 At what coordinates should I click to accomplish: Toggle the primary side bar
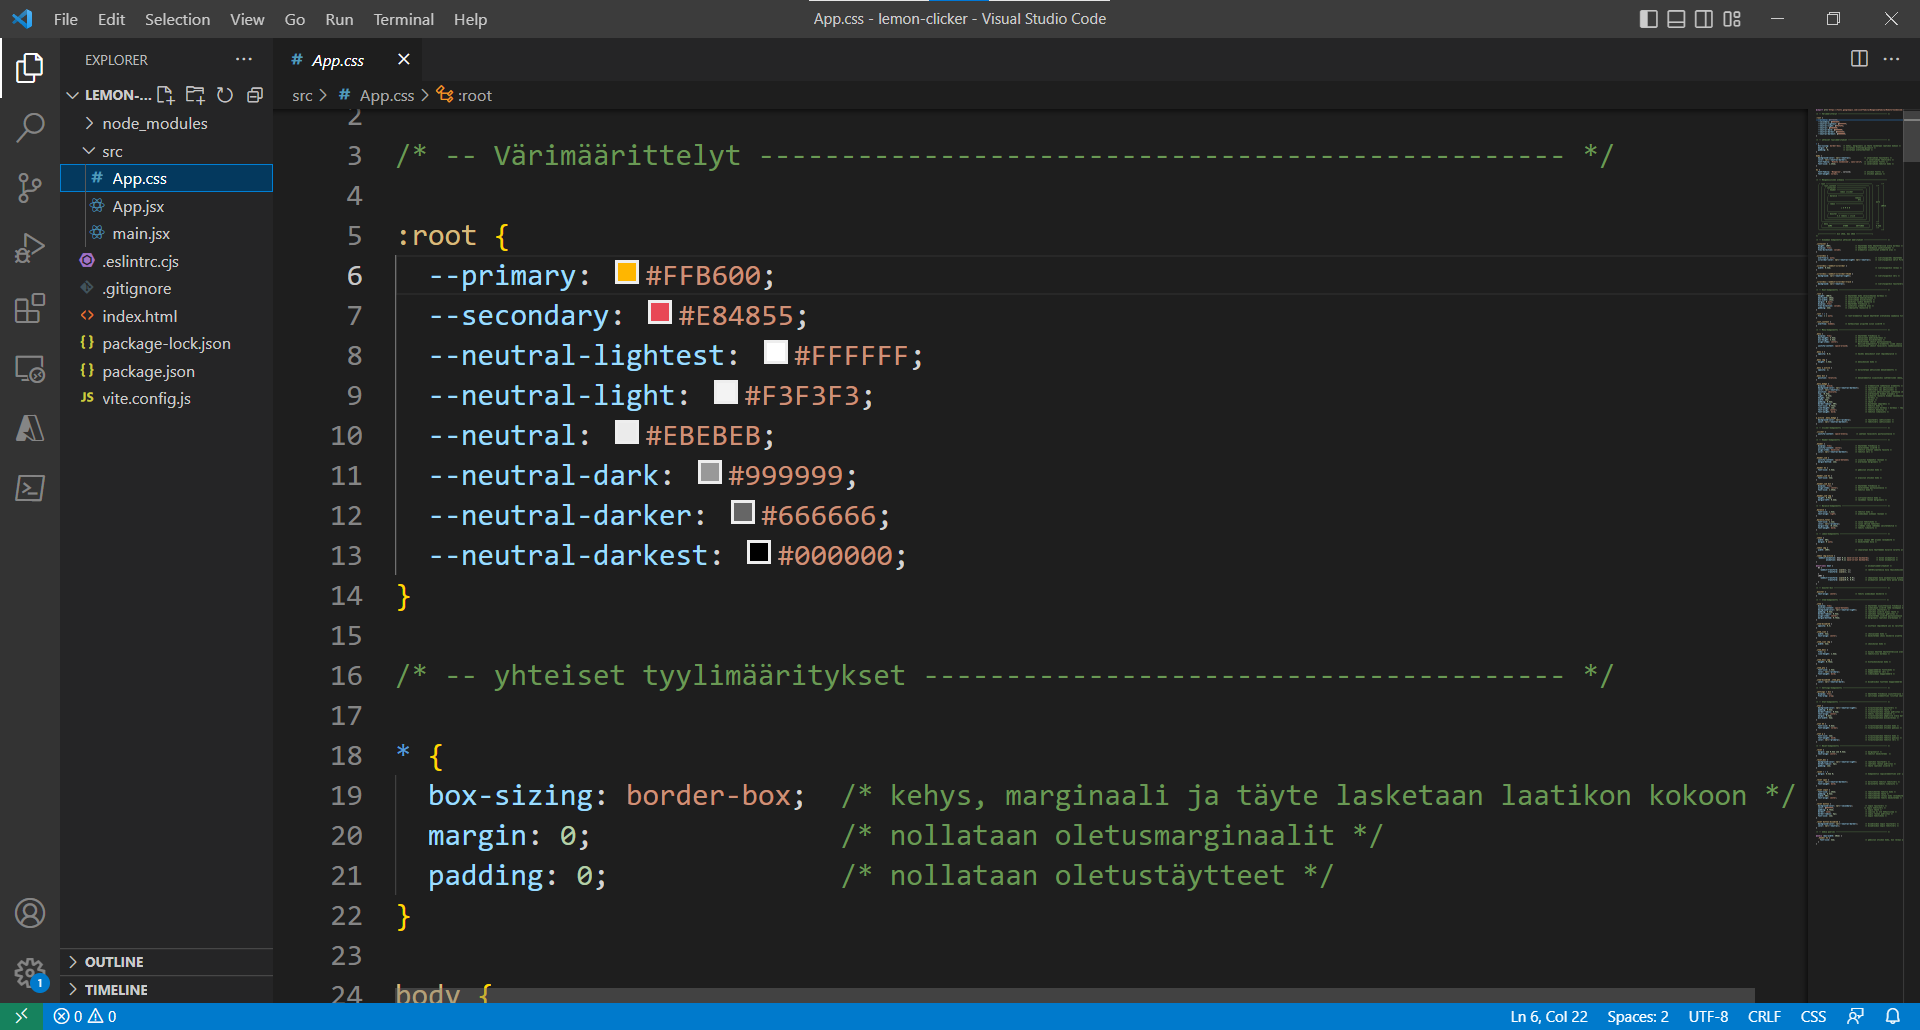click(1649, 19)
